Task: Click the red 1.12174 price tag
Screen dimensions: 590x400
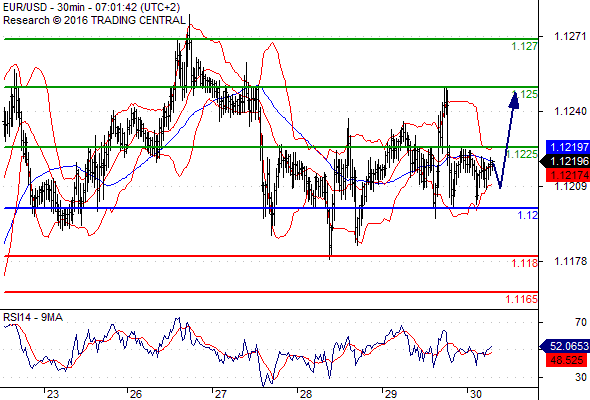Action: click(568, 175)
